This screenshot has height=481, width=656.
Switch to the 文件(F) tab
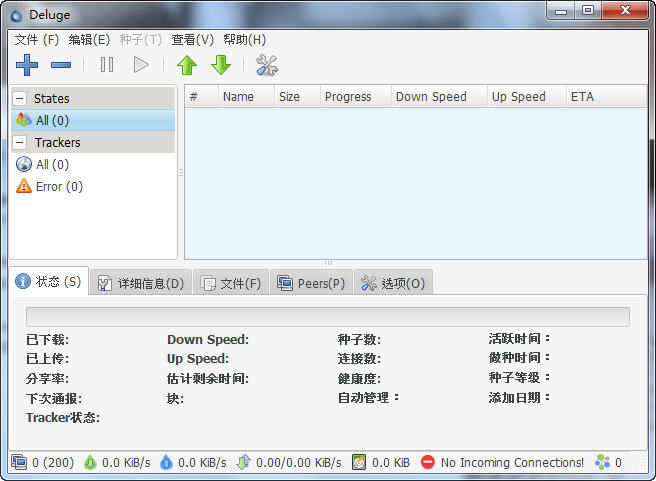tap(231, 283)
